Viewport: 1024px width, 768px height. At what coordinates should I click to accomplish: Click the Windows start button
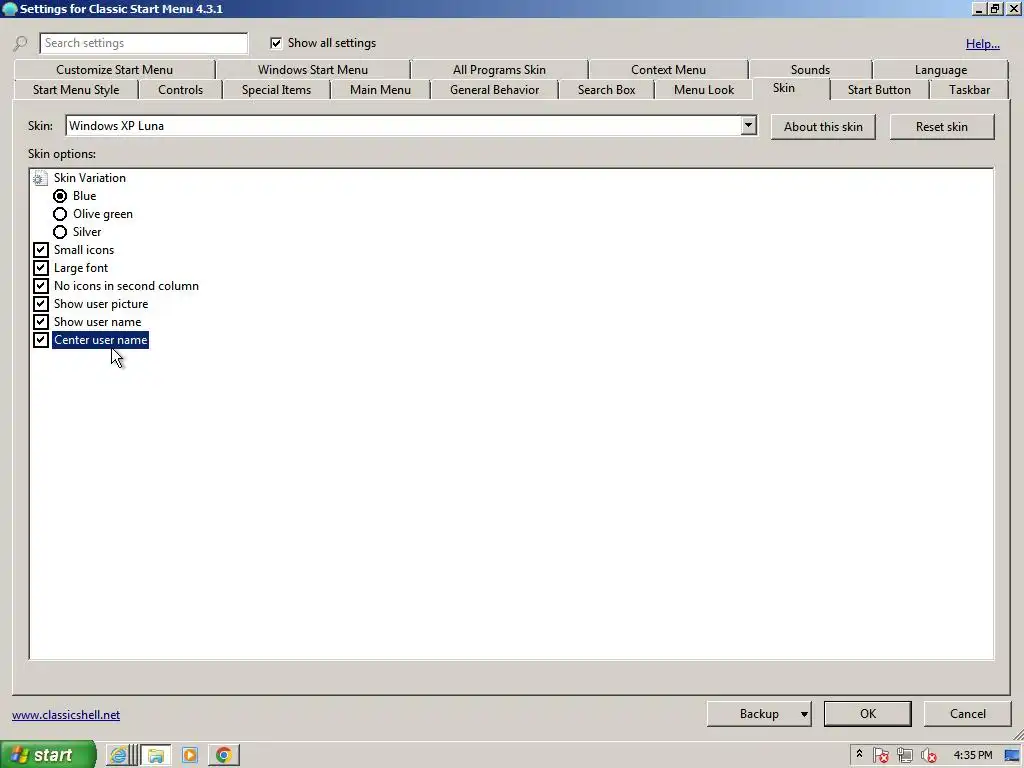point(48,755)
